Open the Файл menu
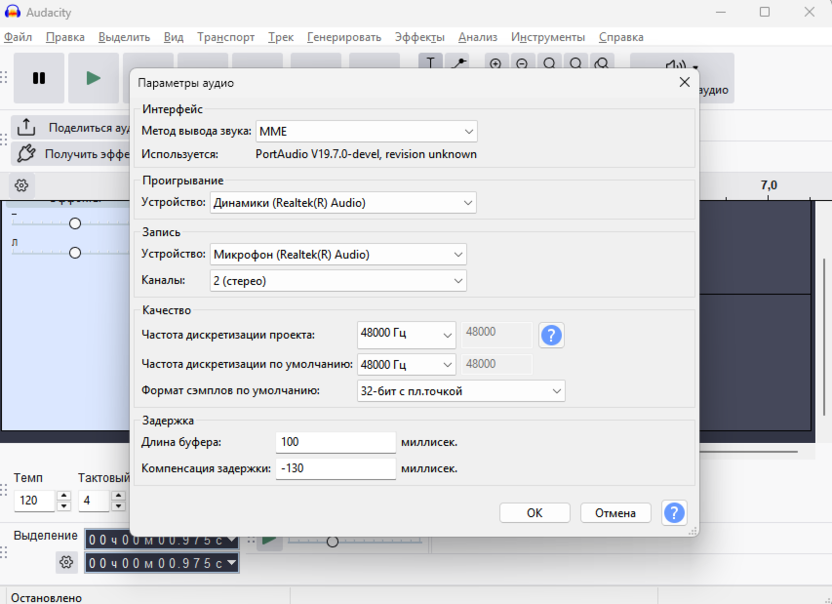Image resolution: width=832 pixels, height=604 pixels. click(x=18, y=37)
